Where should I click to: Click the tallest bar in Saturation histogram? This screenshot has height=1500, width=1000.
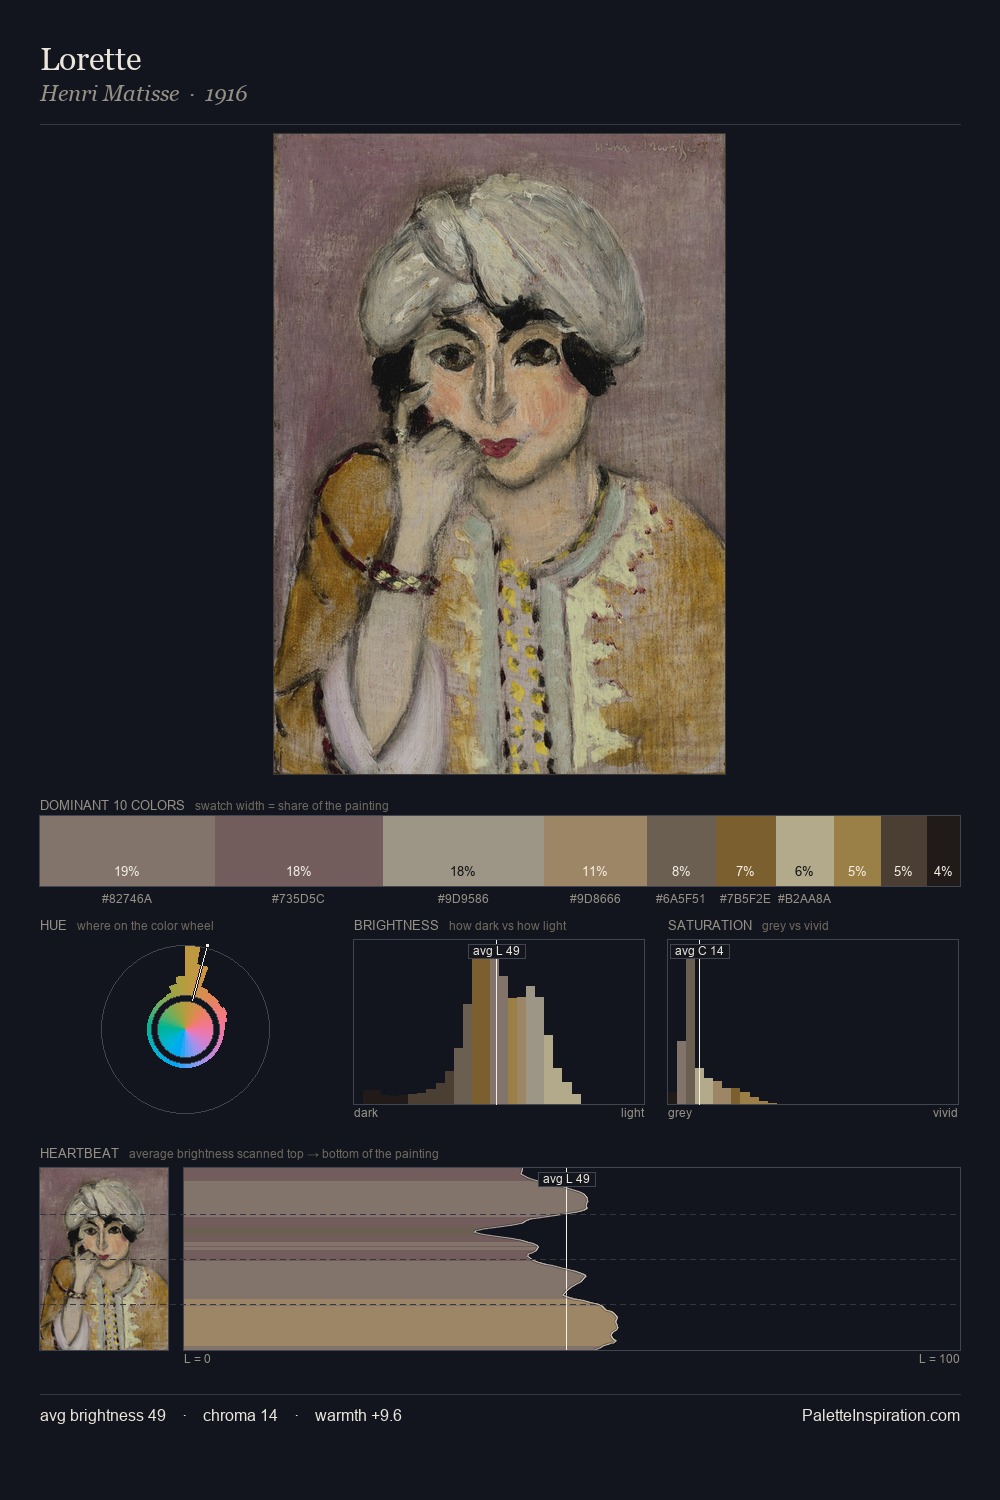pyautogui.click(x=690, y=1030)
